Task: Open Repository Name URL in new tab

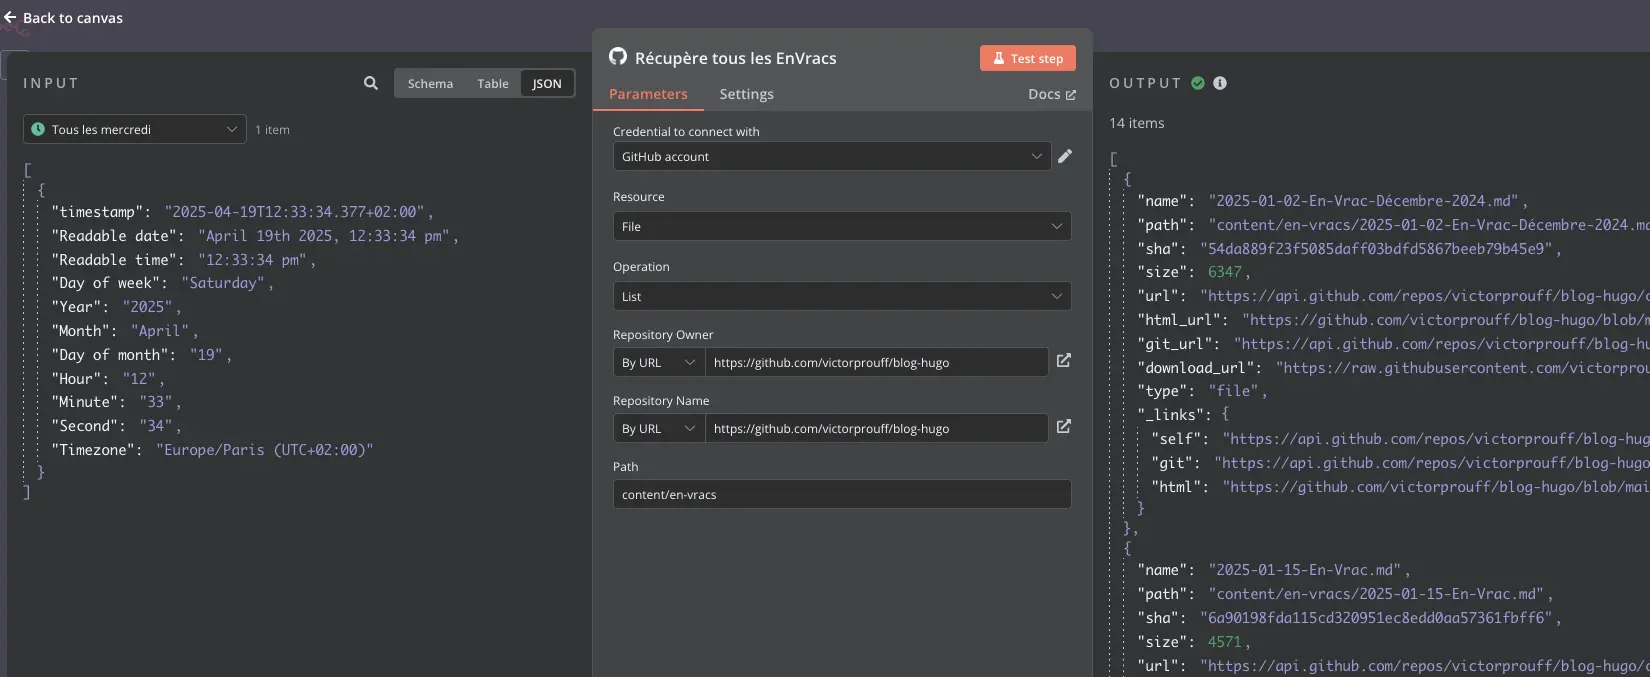Action: pyautogui.click(x=1064, y=426)
